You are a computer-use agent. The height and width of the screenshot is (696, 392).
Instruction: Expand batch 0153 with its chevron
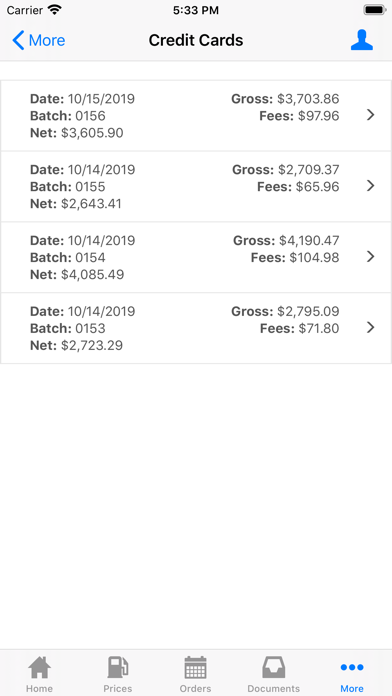tap(371, 328)
